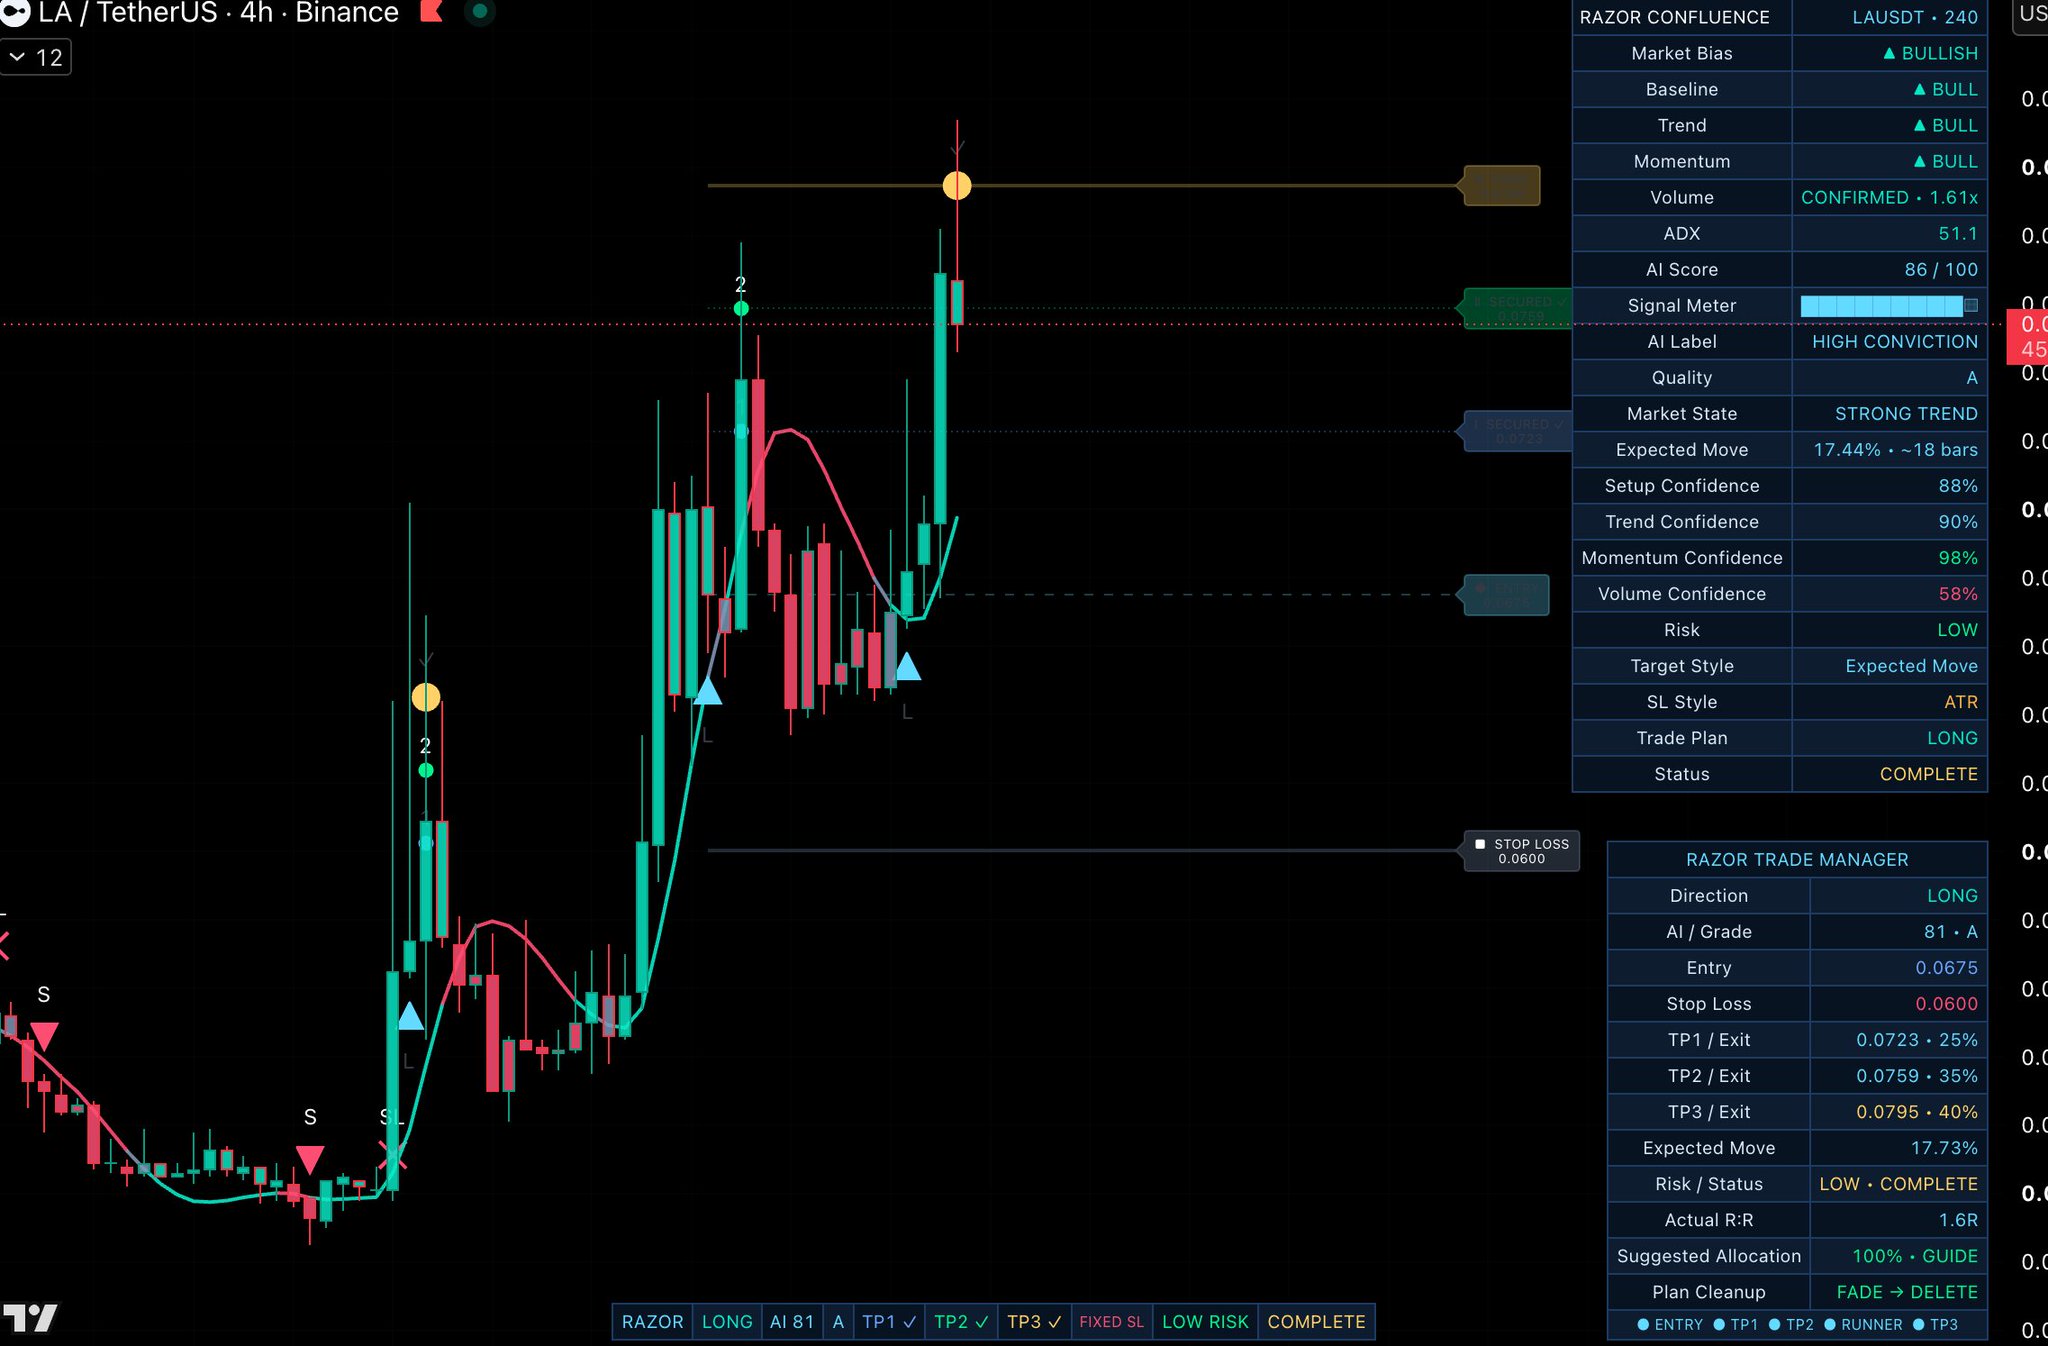
Task: Click the latest blue long triangle signal
Action: 907,667
